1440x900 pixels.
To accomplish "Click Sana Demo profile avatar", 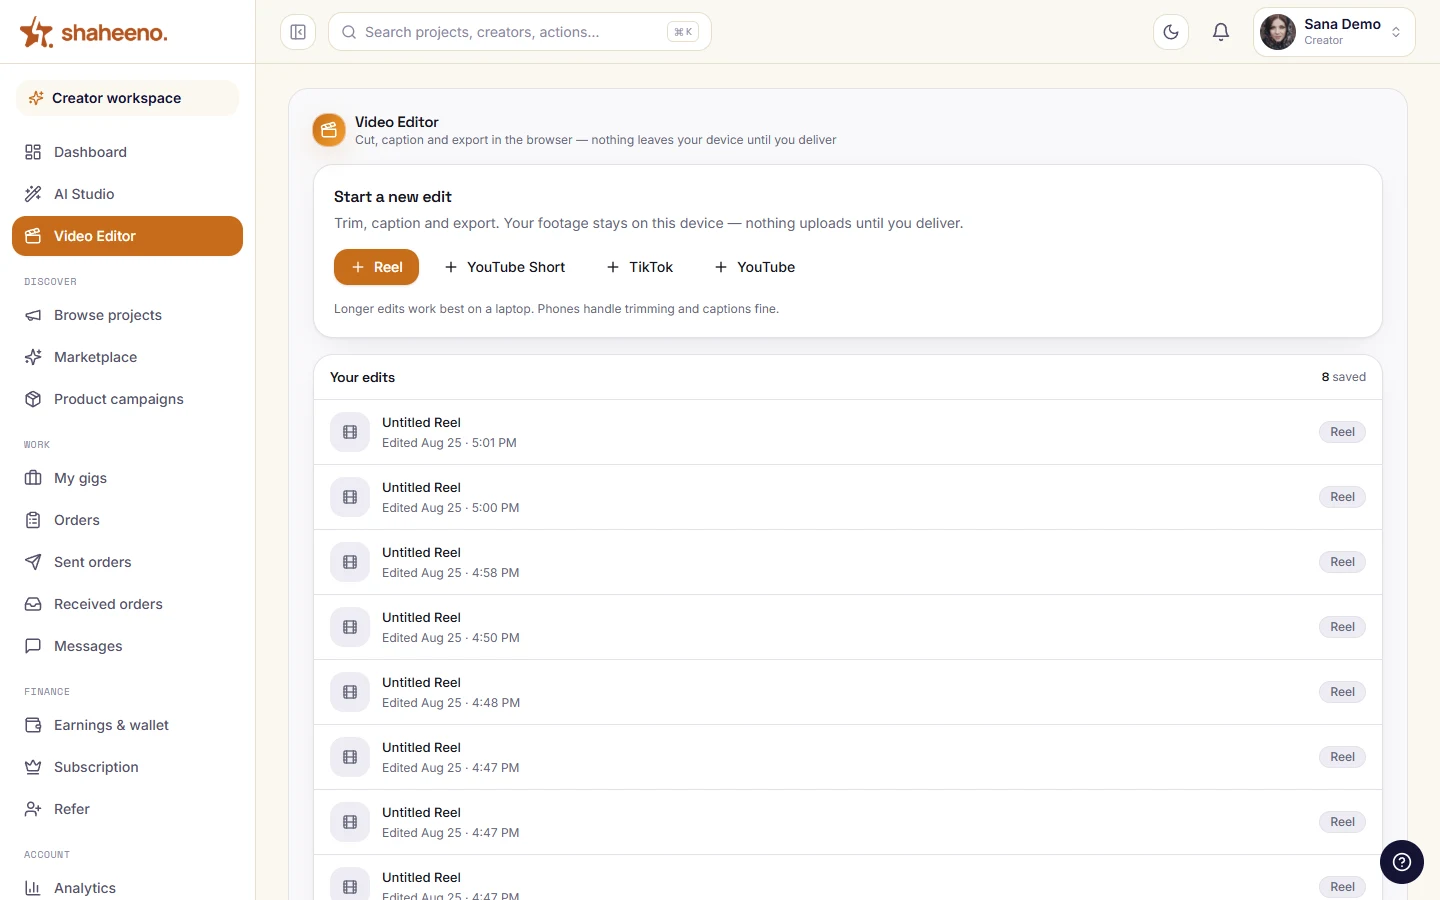I will [x=1278, y=32].
